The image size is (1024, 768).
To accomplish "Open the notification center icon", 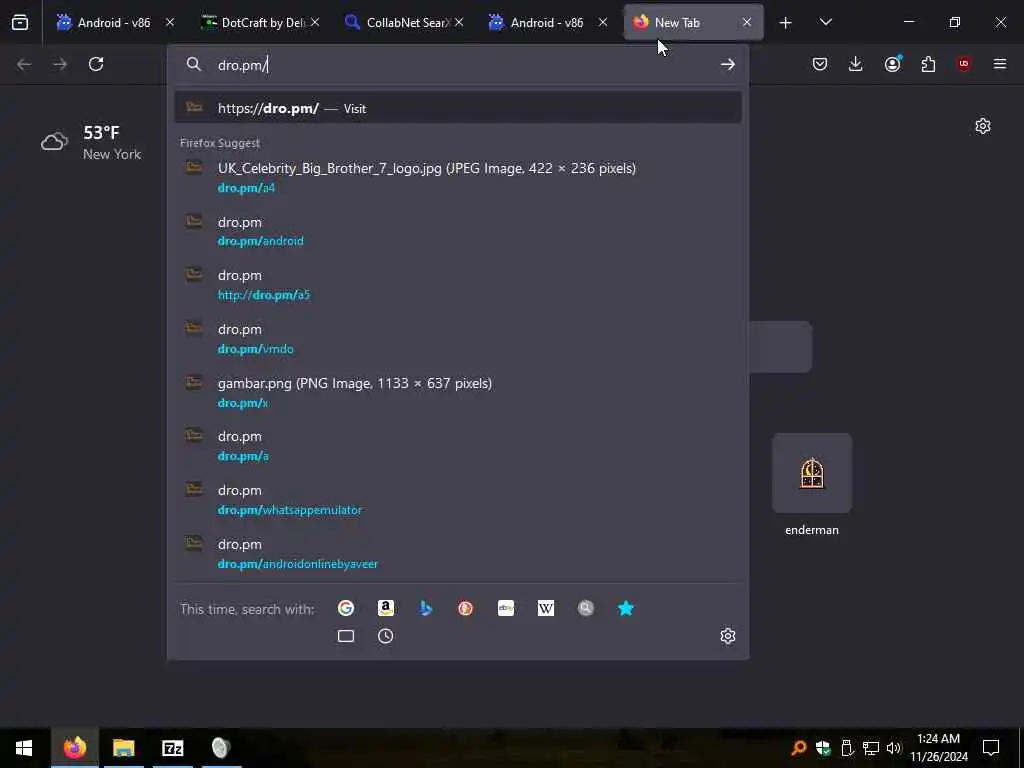I will pos(991,748).
